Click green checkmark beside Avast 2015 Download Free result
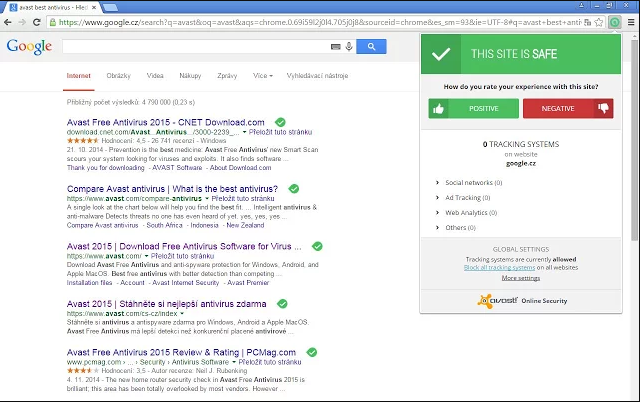640x402 pixels. pos(317,246)
